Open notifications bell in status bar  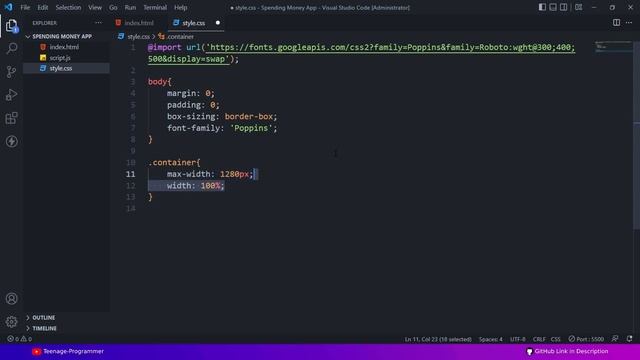coord(629,339)
